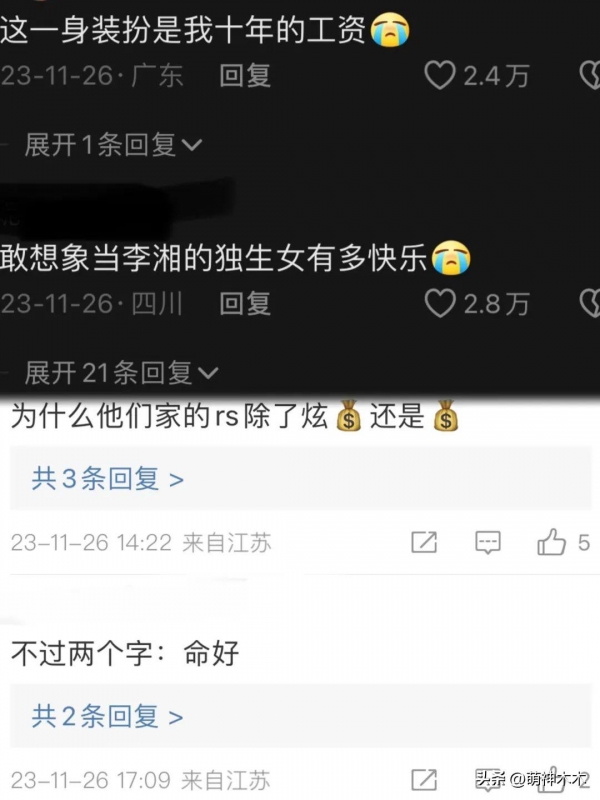
Task: Reply to the 四川 comment via 回复
Action: point(245,304)
